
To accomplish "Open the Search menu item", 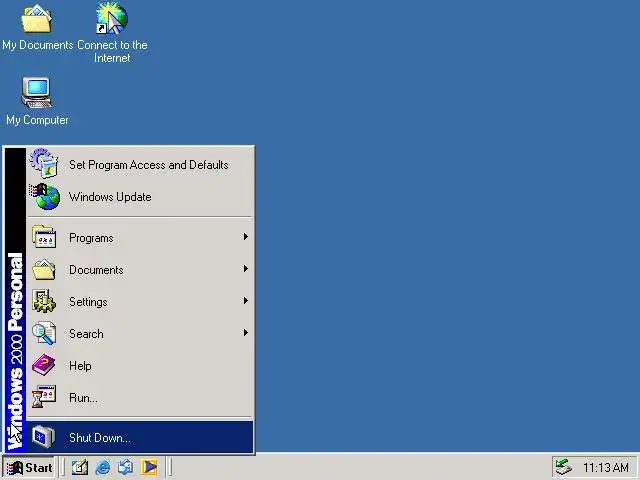I will pos(140,333).
